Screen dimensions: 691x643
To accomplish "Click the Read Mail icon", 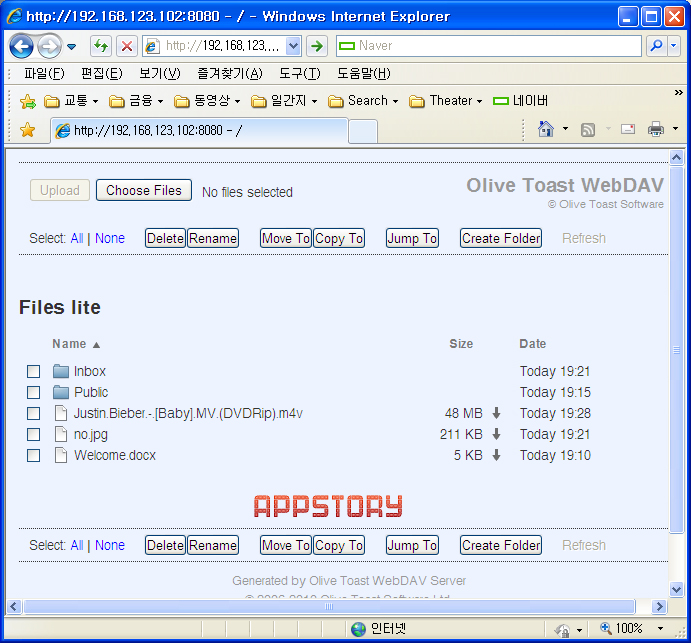I will (x=628, y=129).
